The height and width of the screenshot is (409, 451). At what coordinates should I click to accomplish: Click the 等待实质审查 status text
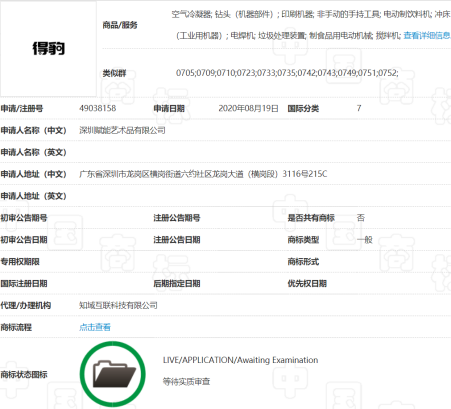click(186, 381)
